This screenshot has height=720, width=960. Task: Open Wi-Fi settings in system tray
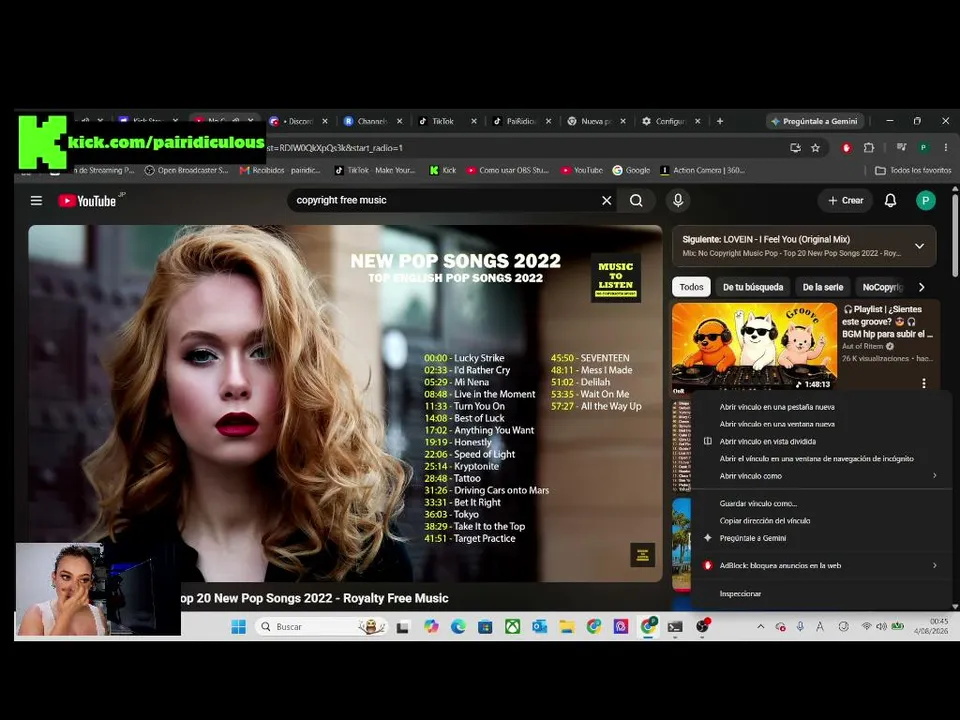(866, 626)
